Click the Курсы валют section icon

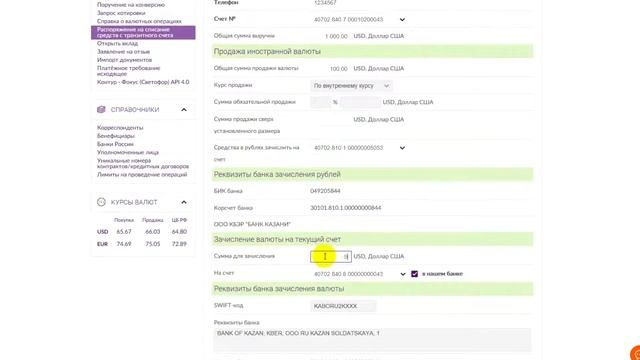coord(101,202)
